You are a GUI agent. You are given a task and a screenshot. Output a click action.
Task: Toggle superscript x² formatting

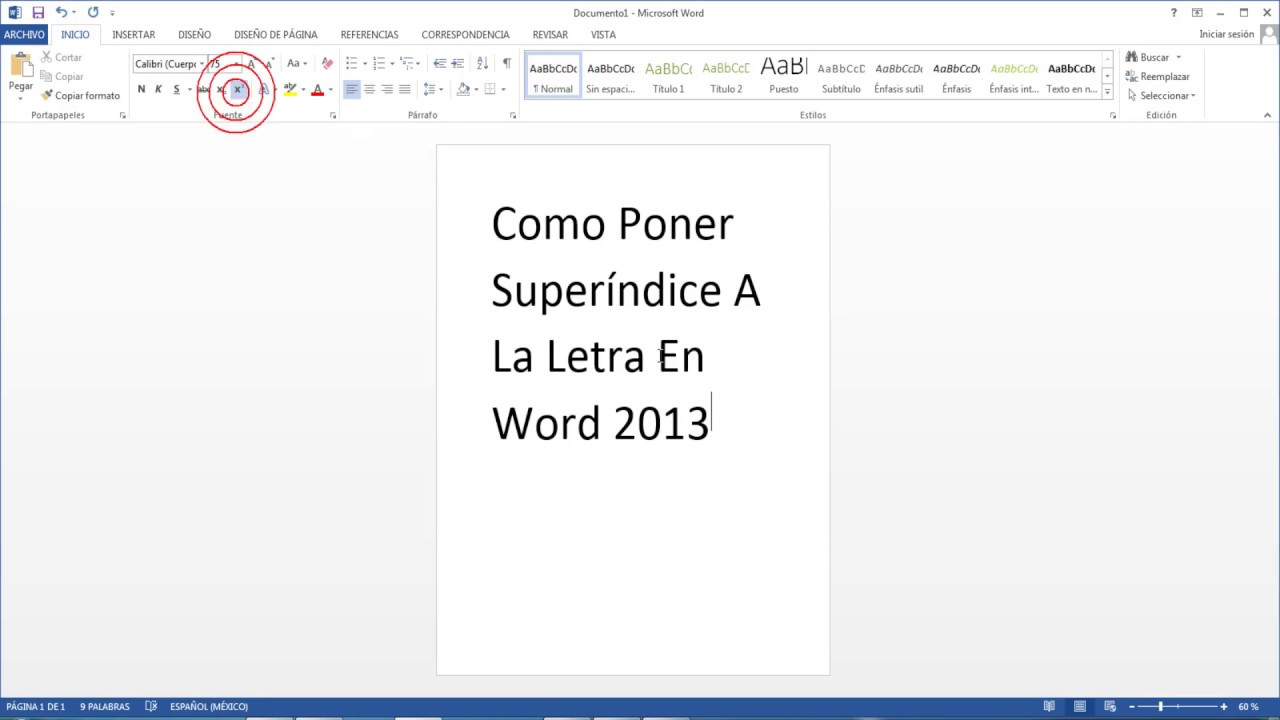point(237,90)
